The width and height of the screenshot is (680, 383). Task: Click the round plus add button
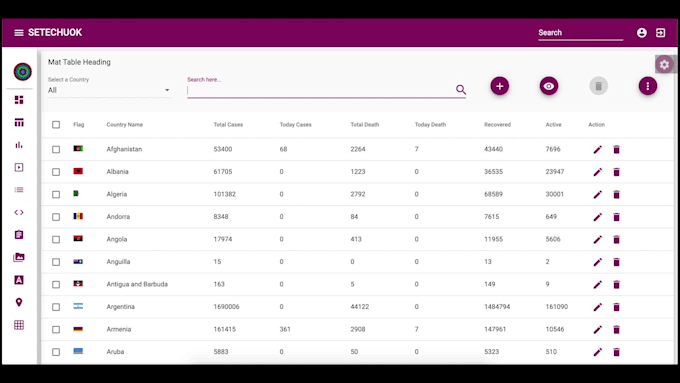pos(500,86)
